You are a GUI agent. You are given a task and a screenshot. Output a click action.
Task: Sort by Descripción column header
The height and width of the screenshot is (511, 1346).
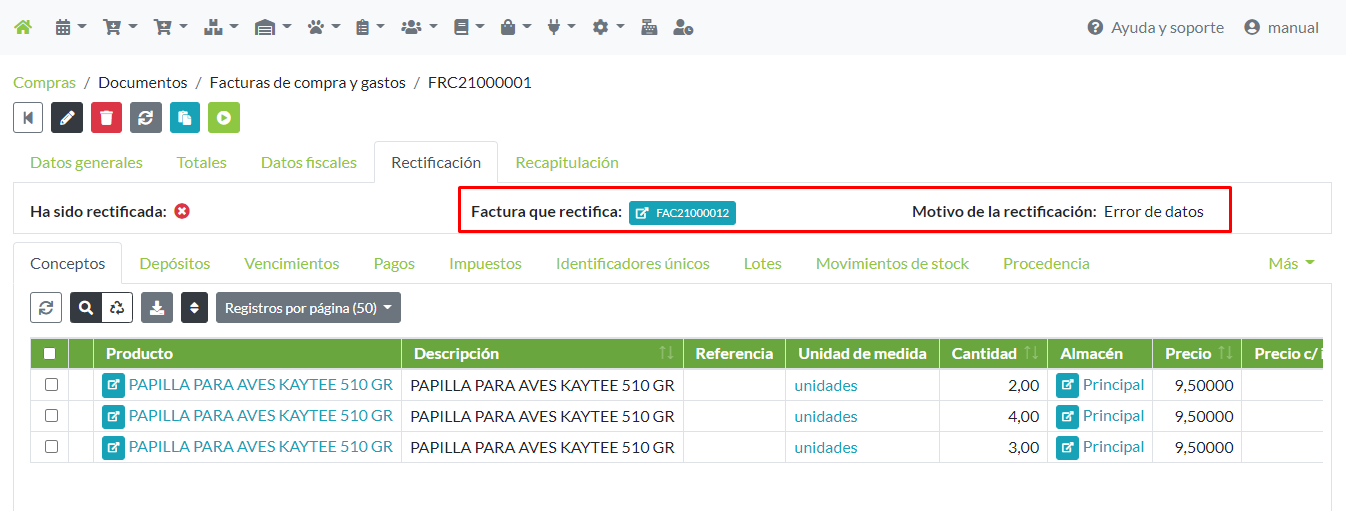pyautogui.click(x=543, y=353)
